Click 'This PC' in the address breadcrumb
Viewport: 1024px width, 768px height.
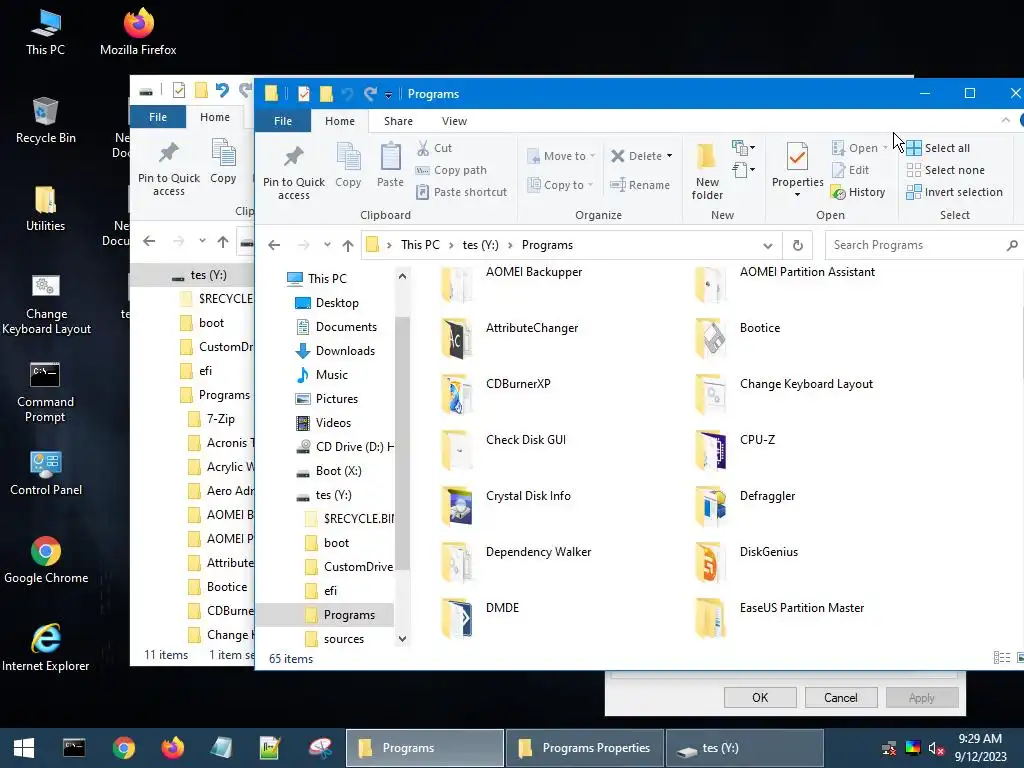click(x=420, y=245)
